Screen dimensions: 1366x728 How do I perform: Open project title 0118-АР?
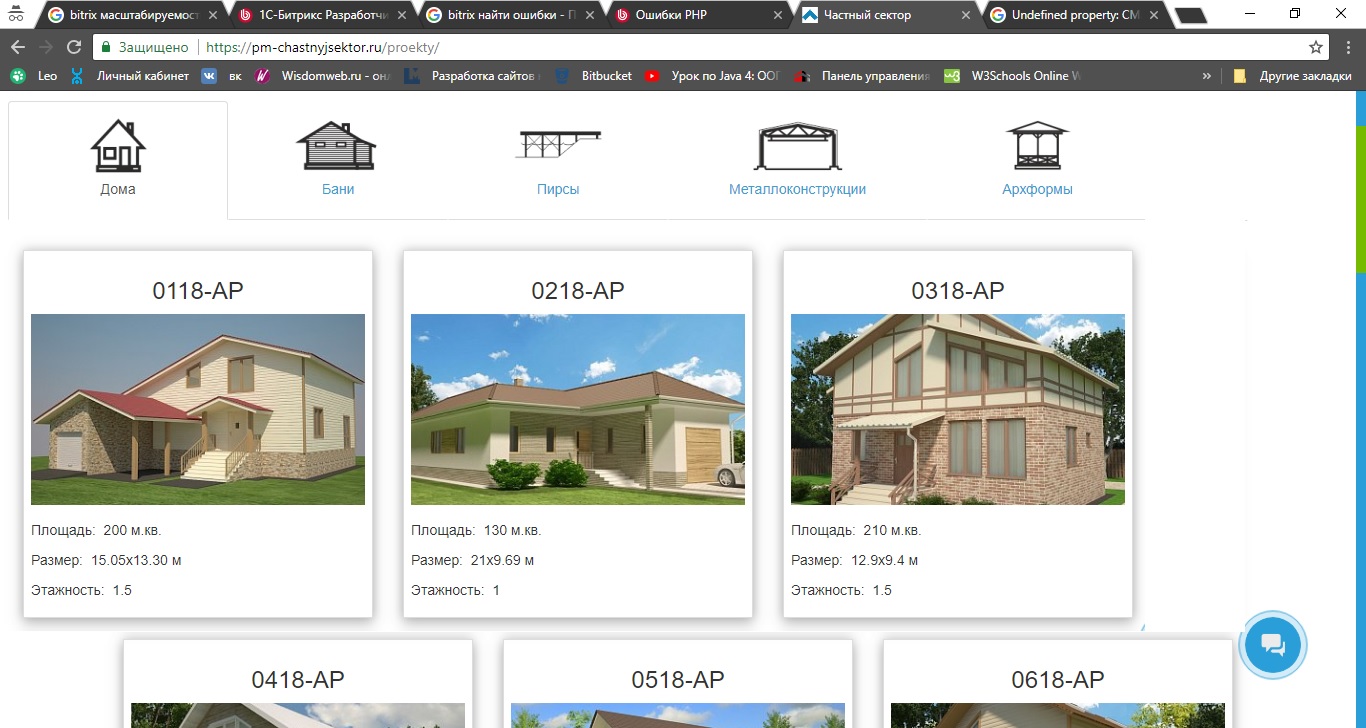click(198, 290)
